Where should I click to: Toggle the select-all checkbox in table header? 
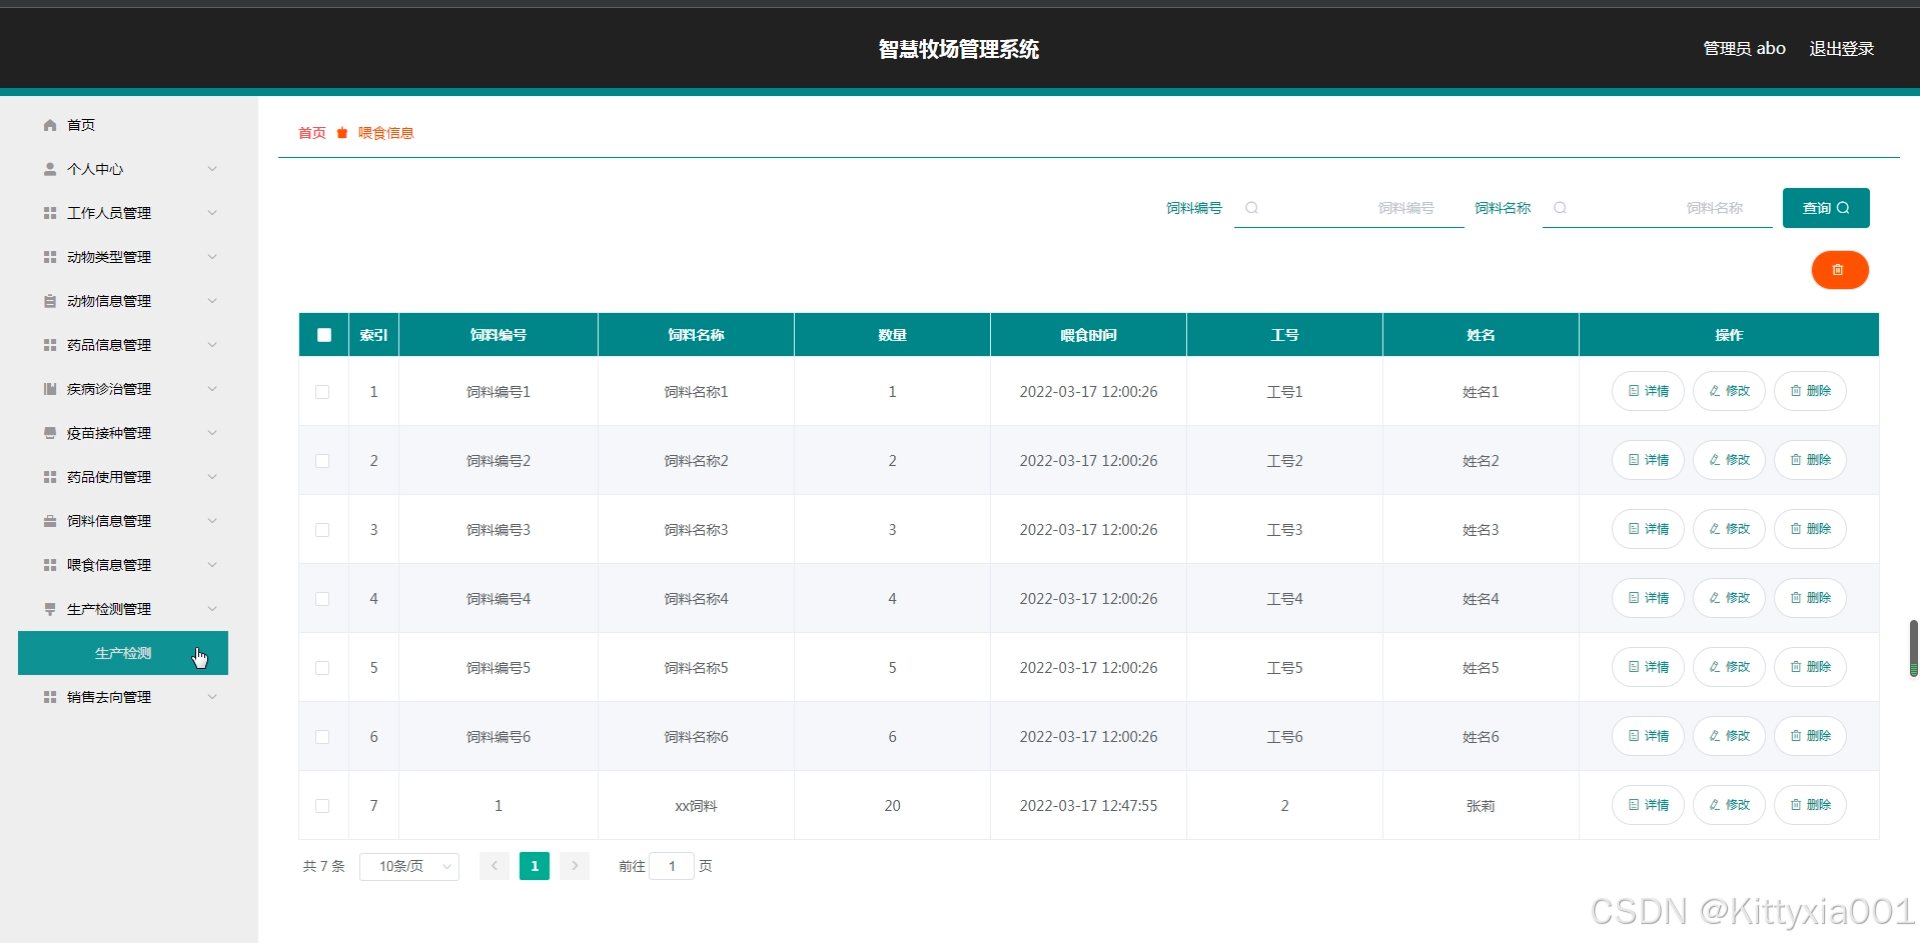(x=324, y=335)
